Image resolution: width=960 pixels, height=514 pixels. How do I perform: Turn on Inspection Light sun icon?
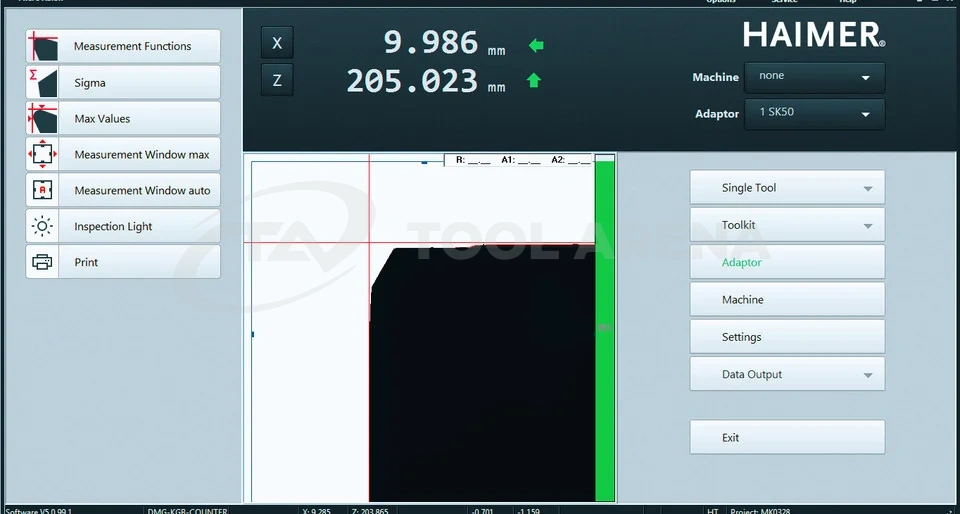pyautogui.click(x=43, y=226)
